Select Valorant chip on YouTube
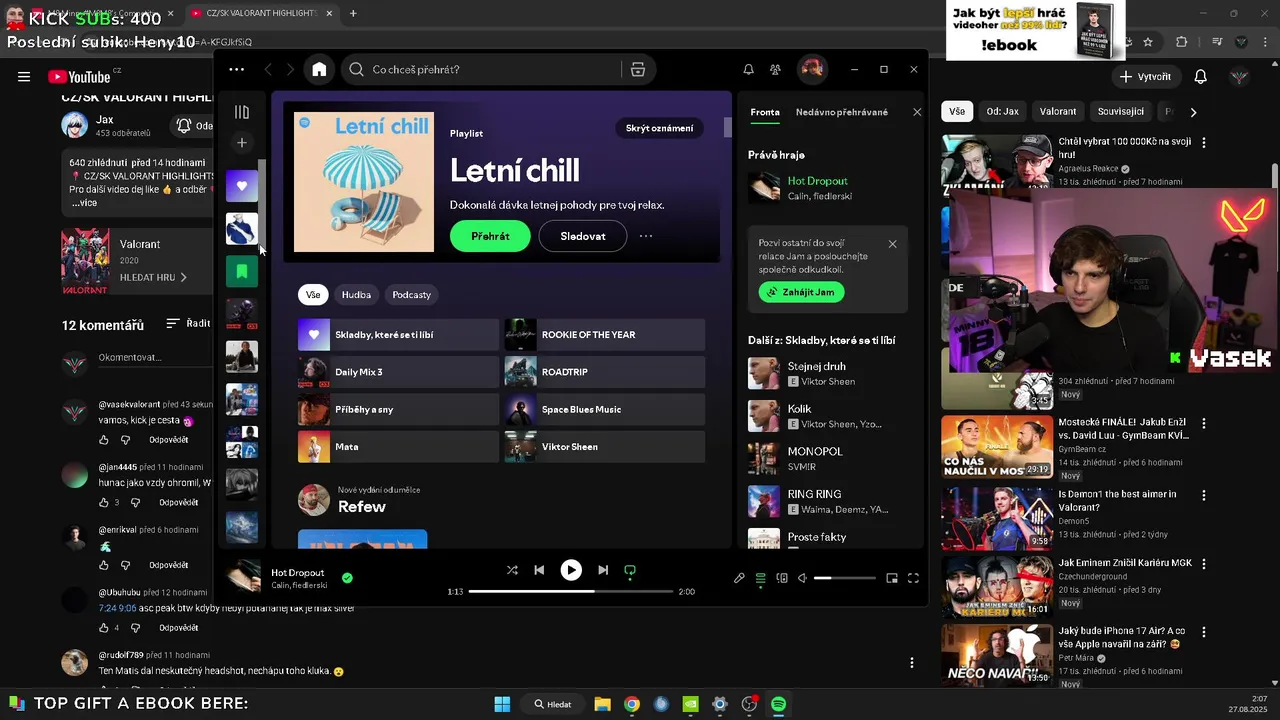The height and width of the screenshot is (720, 1280). click(1058, 112)
